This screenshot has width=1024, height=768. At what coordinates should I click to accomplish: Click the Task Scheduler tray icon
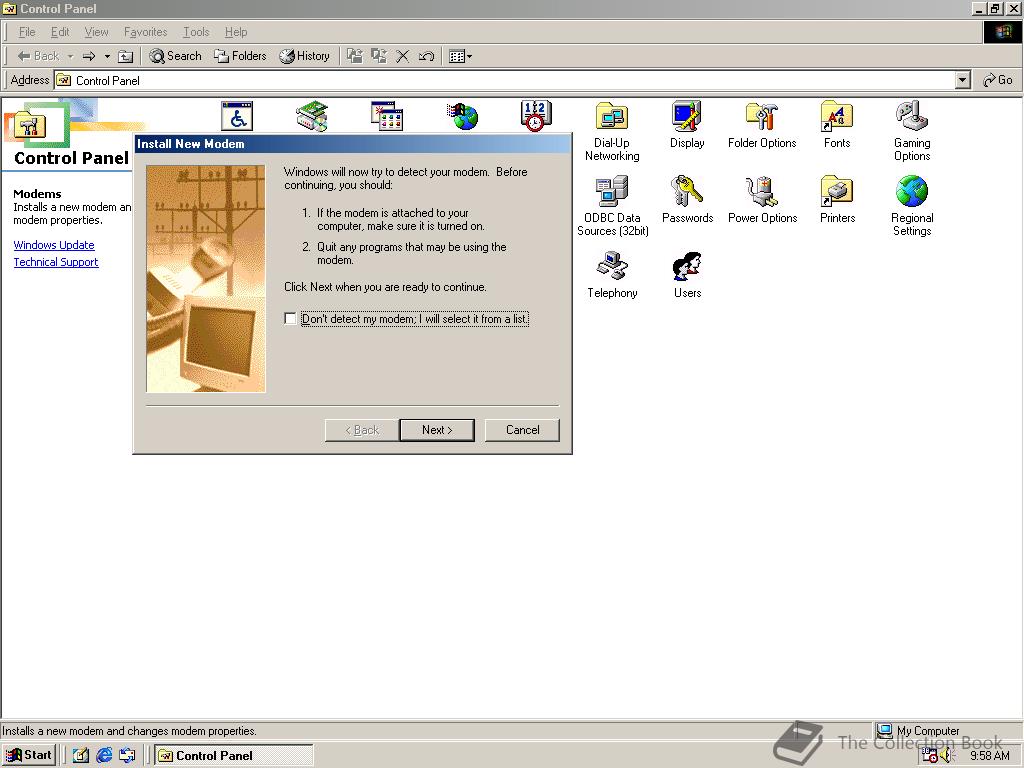[929, 756]
